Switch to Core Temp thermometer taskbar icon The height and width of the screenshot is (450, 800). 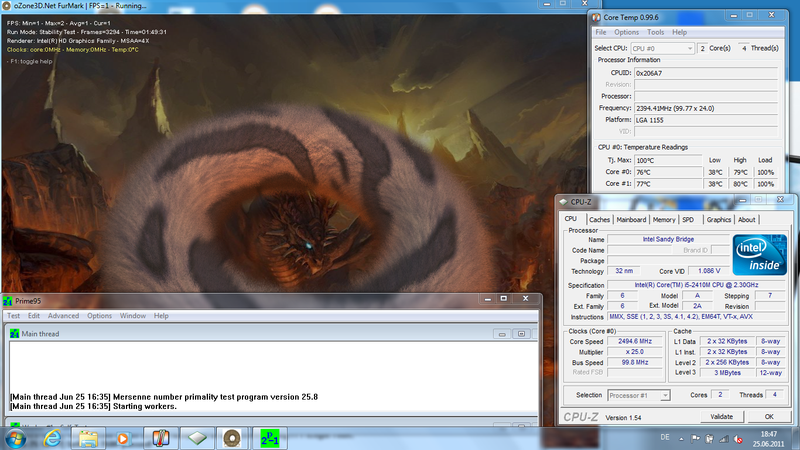(x=161, y=438)
